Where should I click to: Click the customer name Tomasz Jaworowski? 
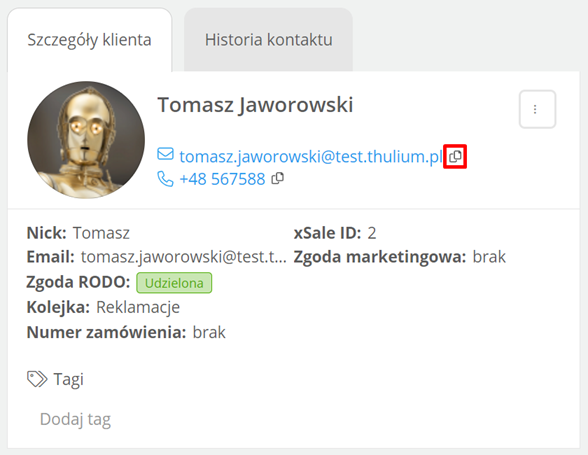pyautogui.click(x=255, y=105)
